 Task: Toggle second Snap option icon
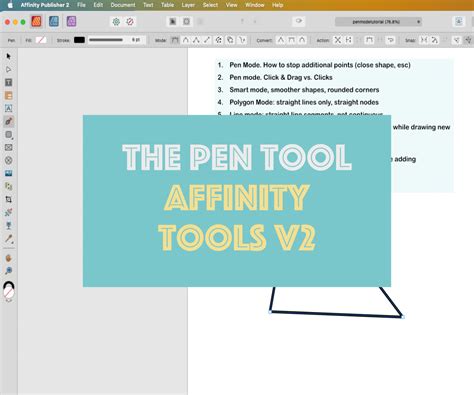(434, 40)
